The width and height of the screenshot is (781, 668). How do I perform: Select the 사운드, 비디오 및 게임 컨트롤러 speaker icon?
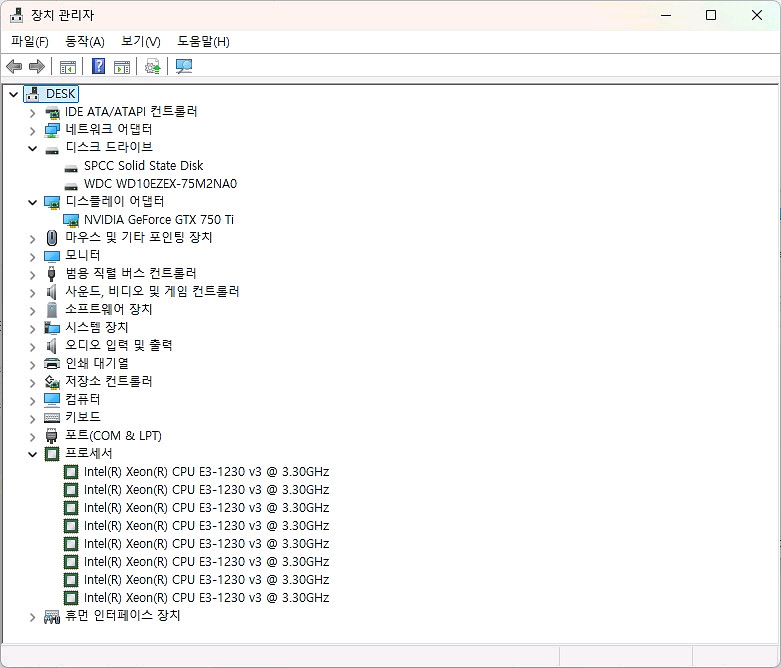click(51, 291)
